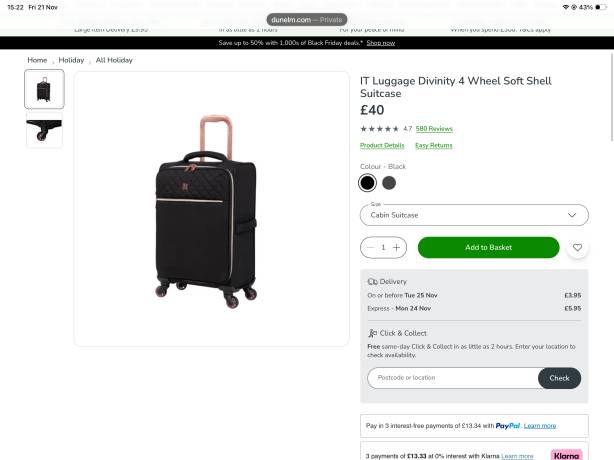Decrease quantity with the minus icon

(370, 247)
